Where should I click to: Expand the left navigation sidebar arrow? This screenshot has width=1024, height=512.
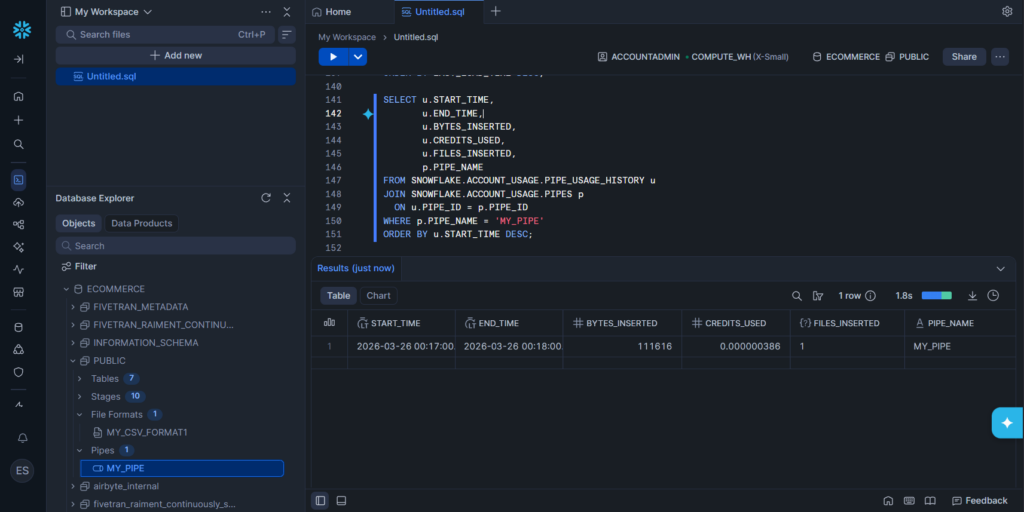(18, 59)
